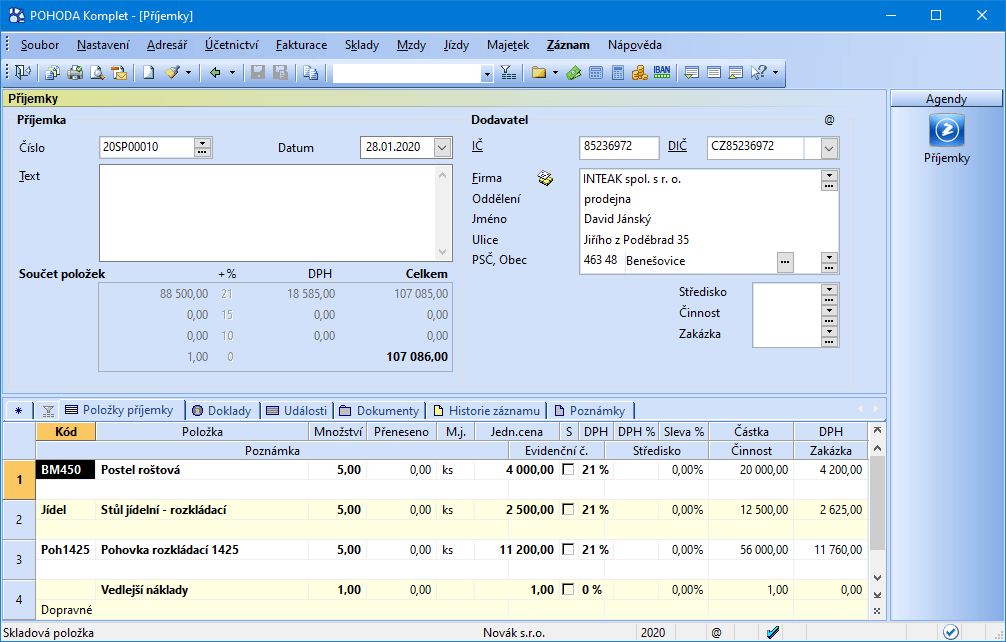Image resolution: width=1006 pixels, height=642 pixels.
Task: Click the @ icon beside Dodavatel
Action: point(830,120)
